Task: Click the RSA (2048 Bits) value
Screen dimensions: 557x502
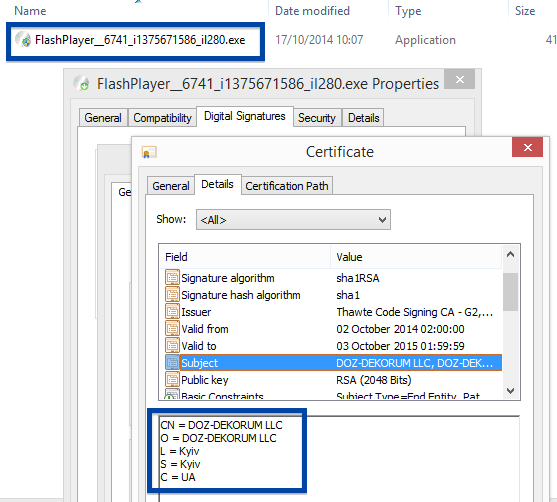Action: coord(374,380)
